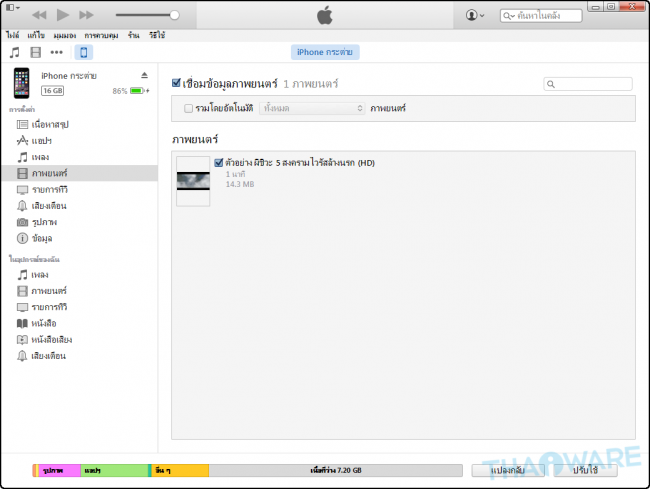Viewport: 650px width, 489px height.
Task: Click the ผีชีวะ 5 movie thumbnail
Action: pos(193,181)
